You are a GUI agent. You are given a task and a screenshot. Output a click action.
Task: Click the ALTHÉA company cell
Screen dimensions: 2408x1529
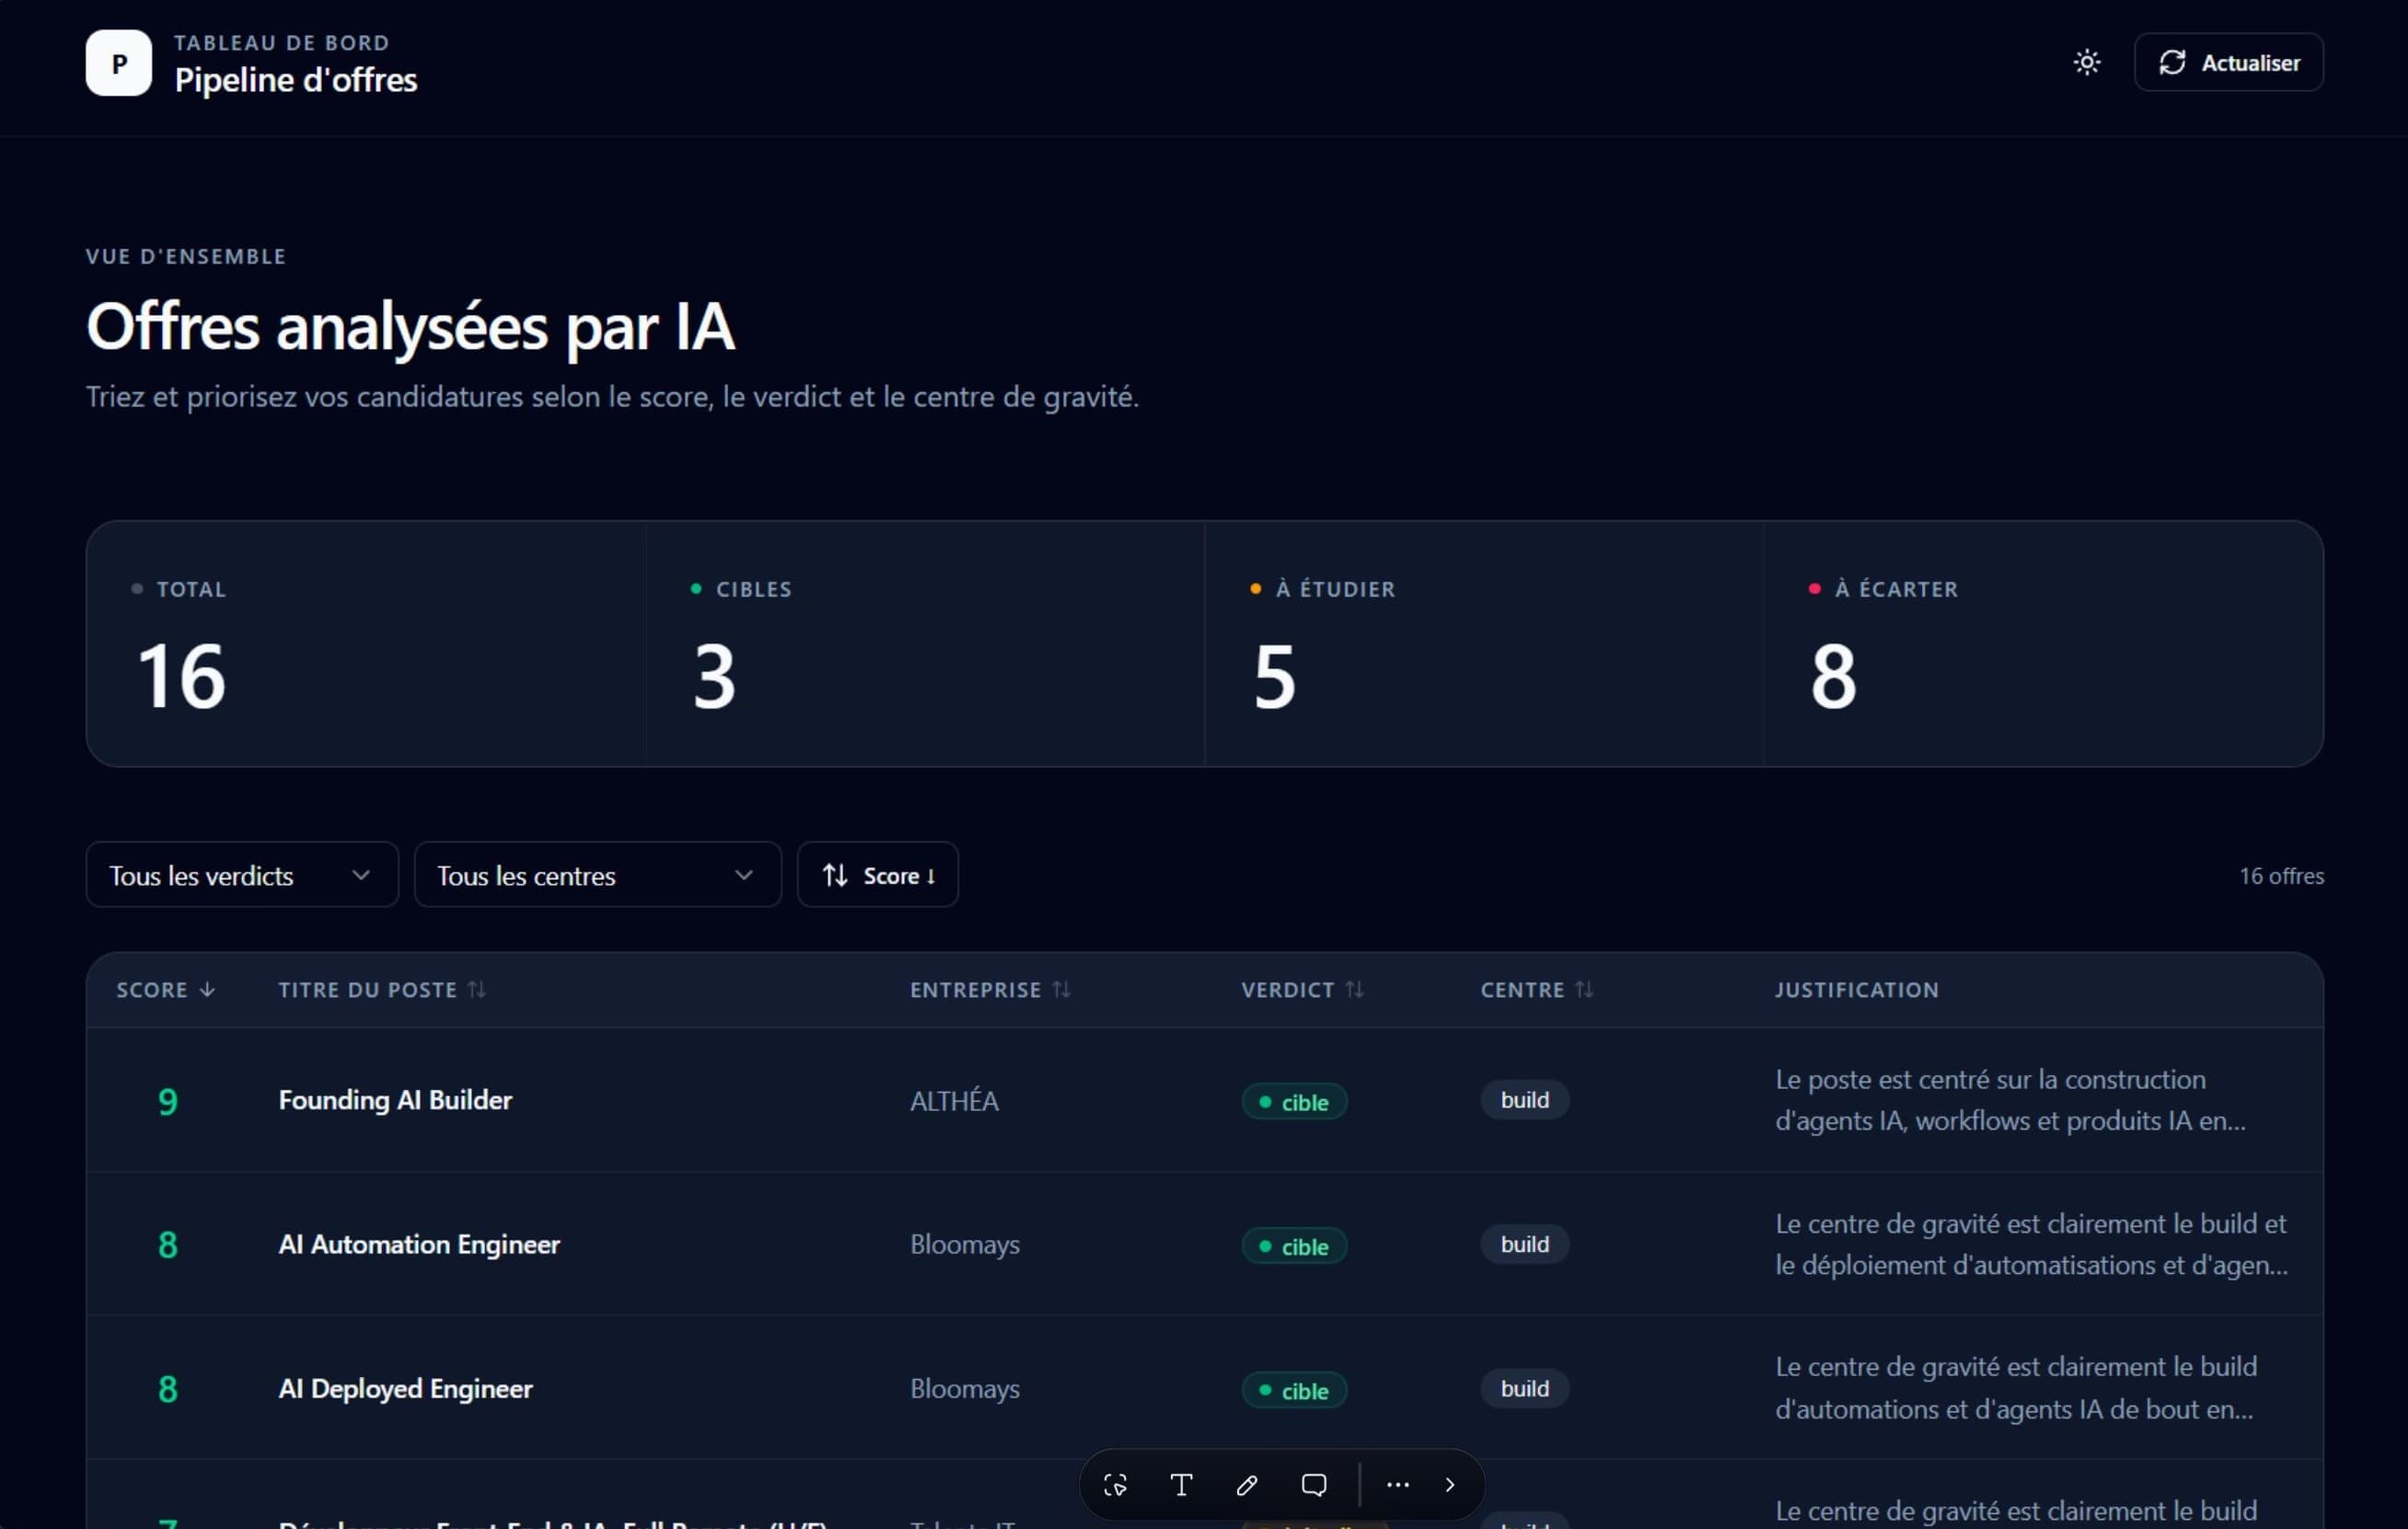click(954, 1101)
